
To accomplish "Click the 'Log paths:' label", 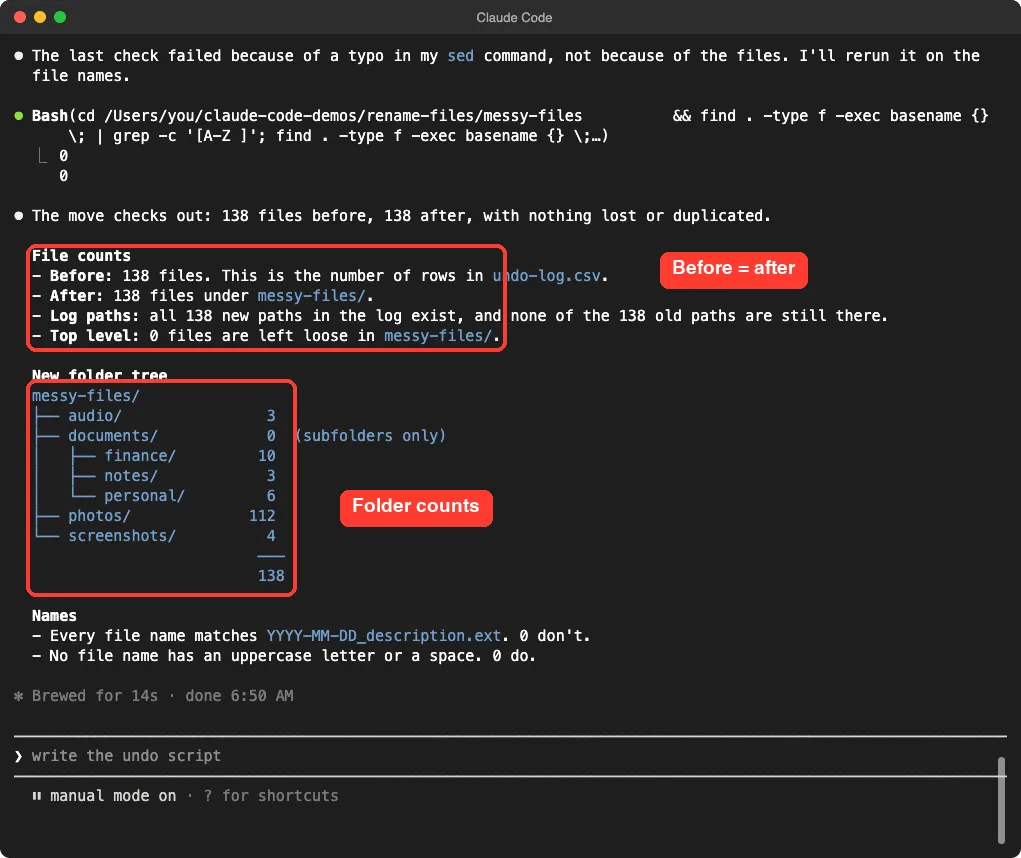I will (95, 316).
